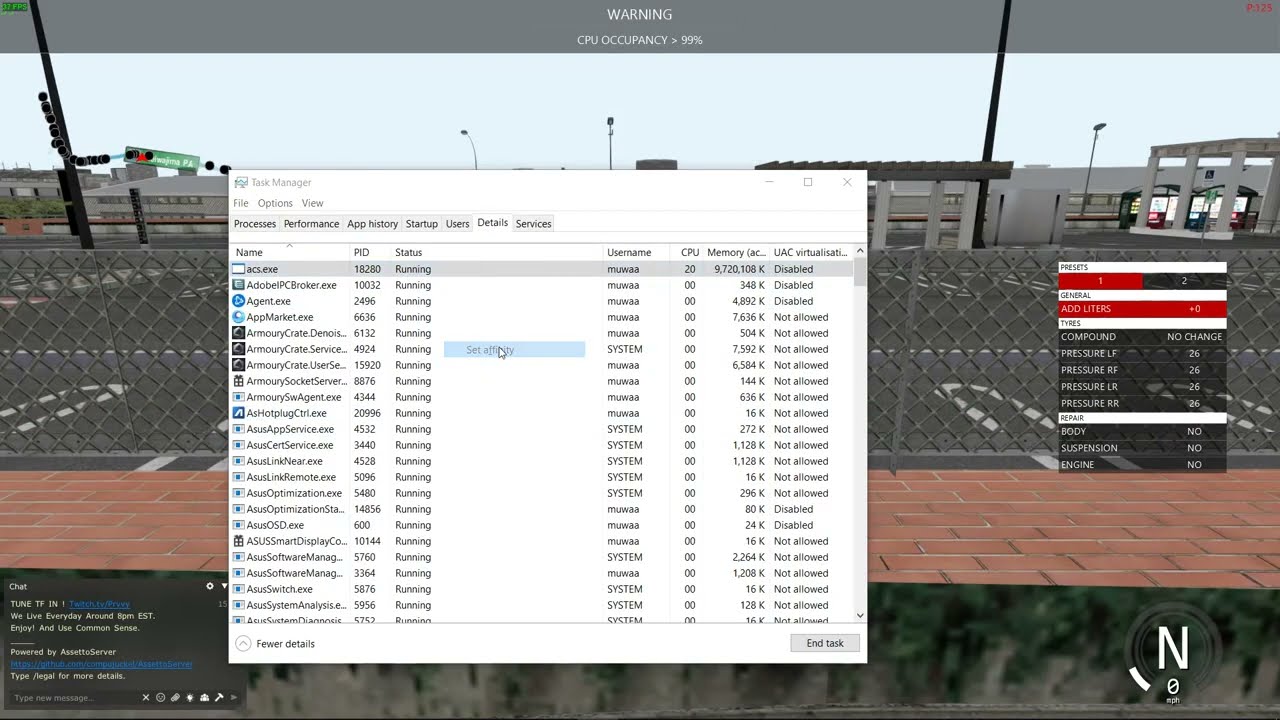Click the AsusSwitch.exe process icon
This screenshot has height=720, width=1280.
click(x=239, y=589)
